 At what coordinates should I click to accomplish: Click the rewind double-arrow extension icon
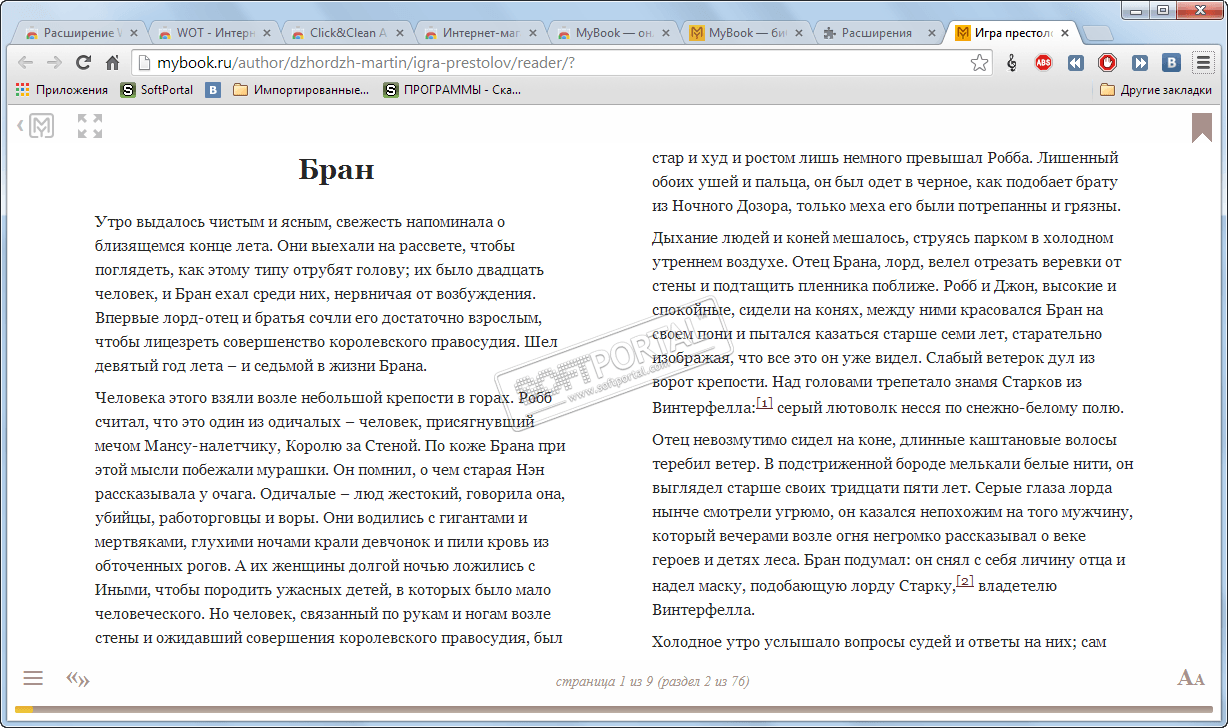point(1075,63)
